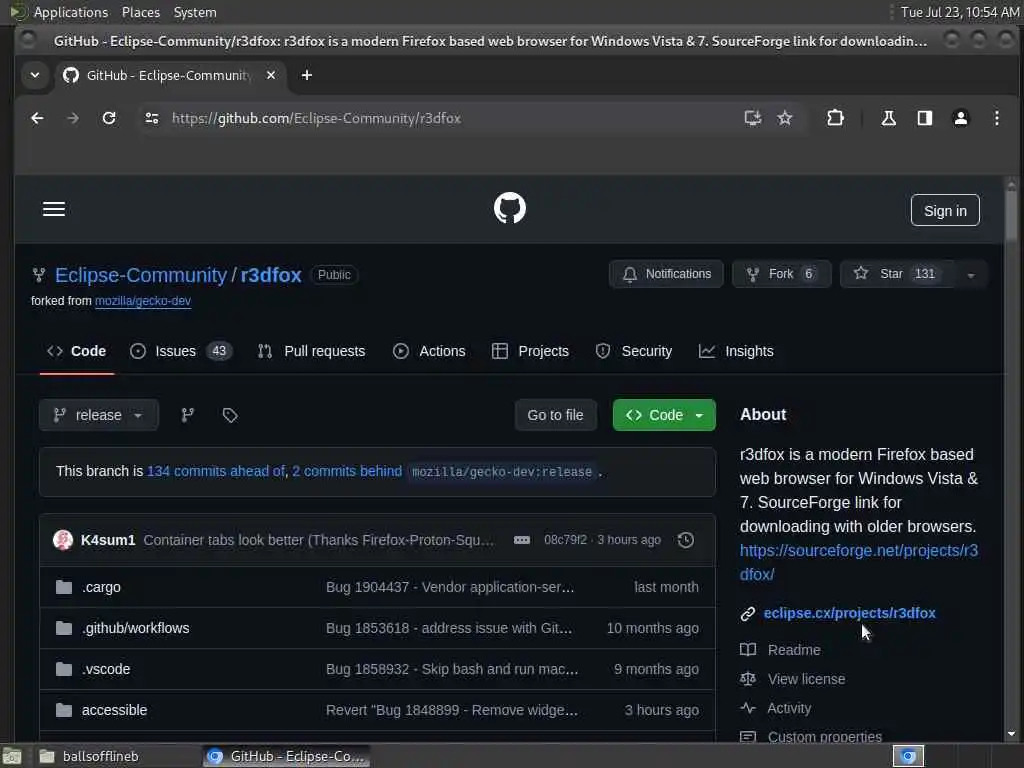Image resolution: width=1024 pixels, height=768 pixels.
Task: Open View license link
Action: pyautogui.click(x=806, y=679)
